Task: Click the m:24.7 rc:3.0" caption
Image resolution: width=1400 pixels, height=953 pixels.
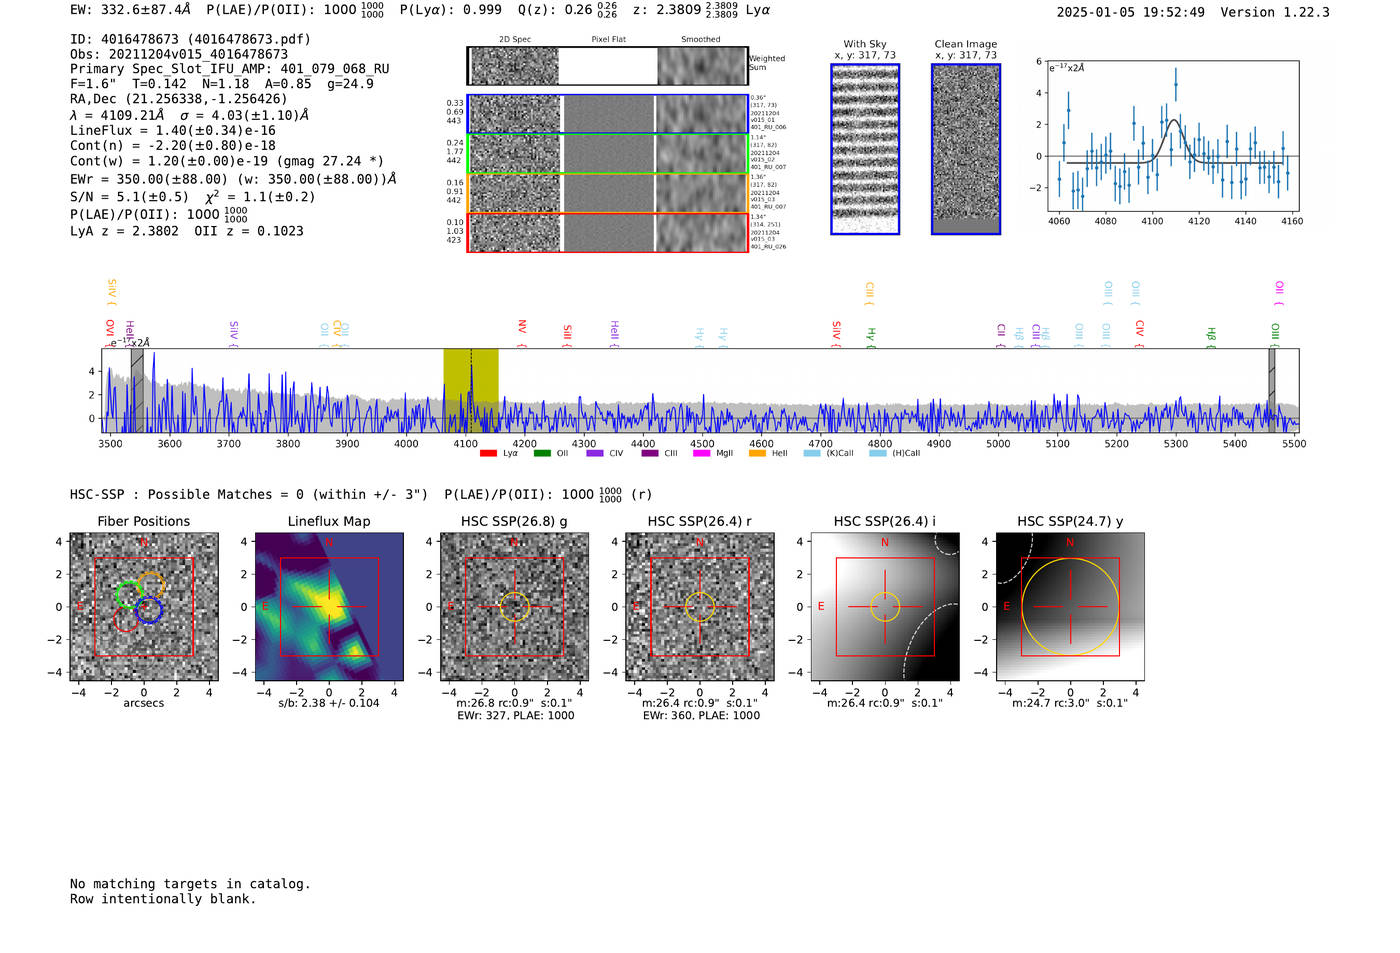Action: [x=1070, y=703]
